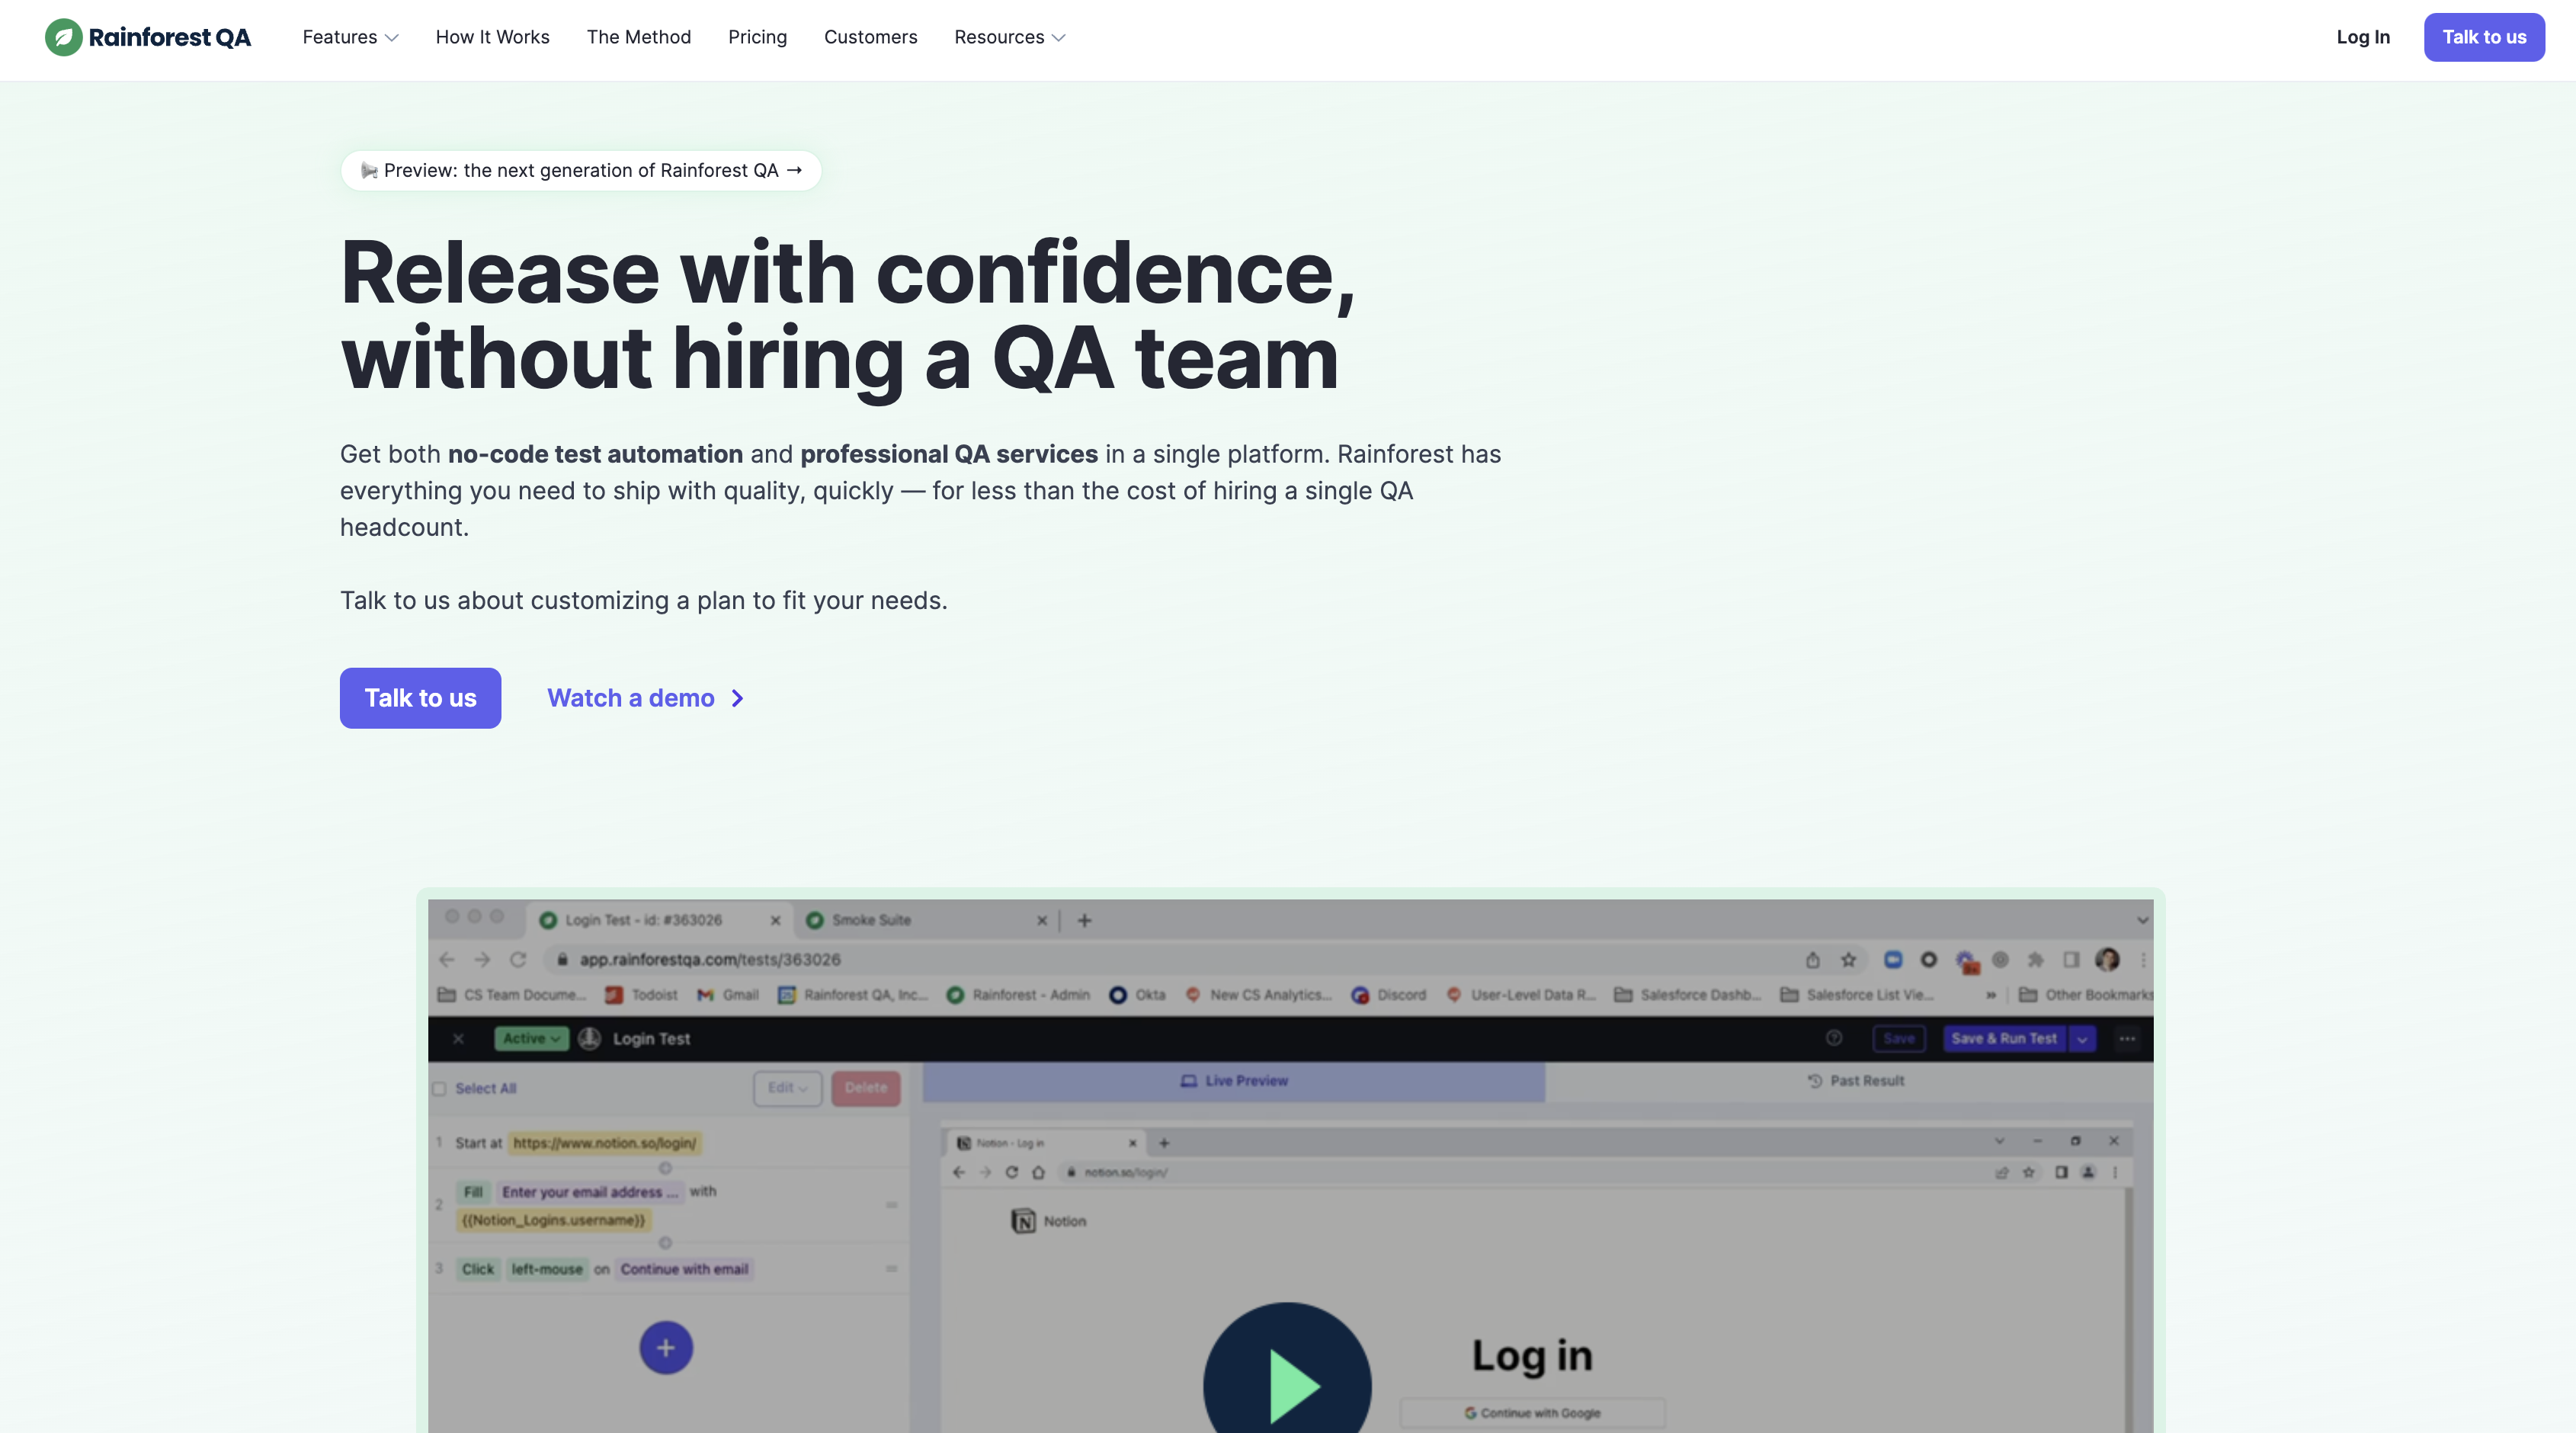Switch to the Smoke Suite browser tab
The height and width of the screenshot is (1433, 2576).
[x=871, y=920]
